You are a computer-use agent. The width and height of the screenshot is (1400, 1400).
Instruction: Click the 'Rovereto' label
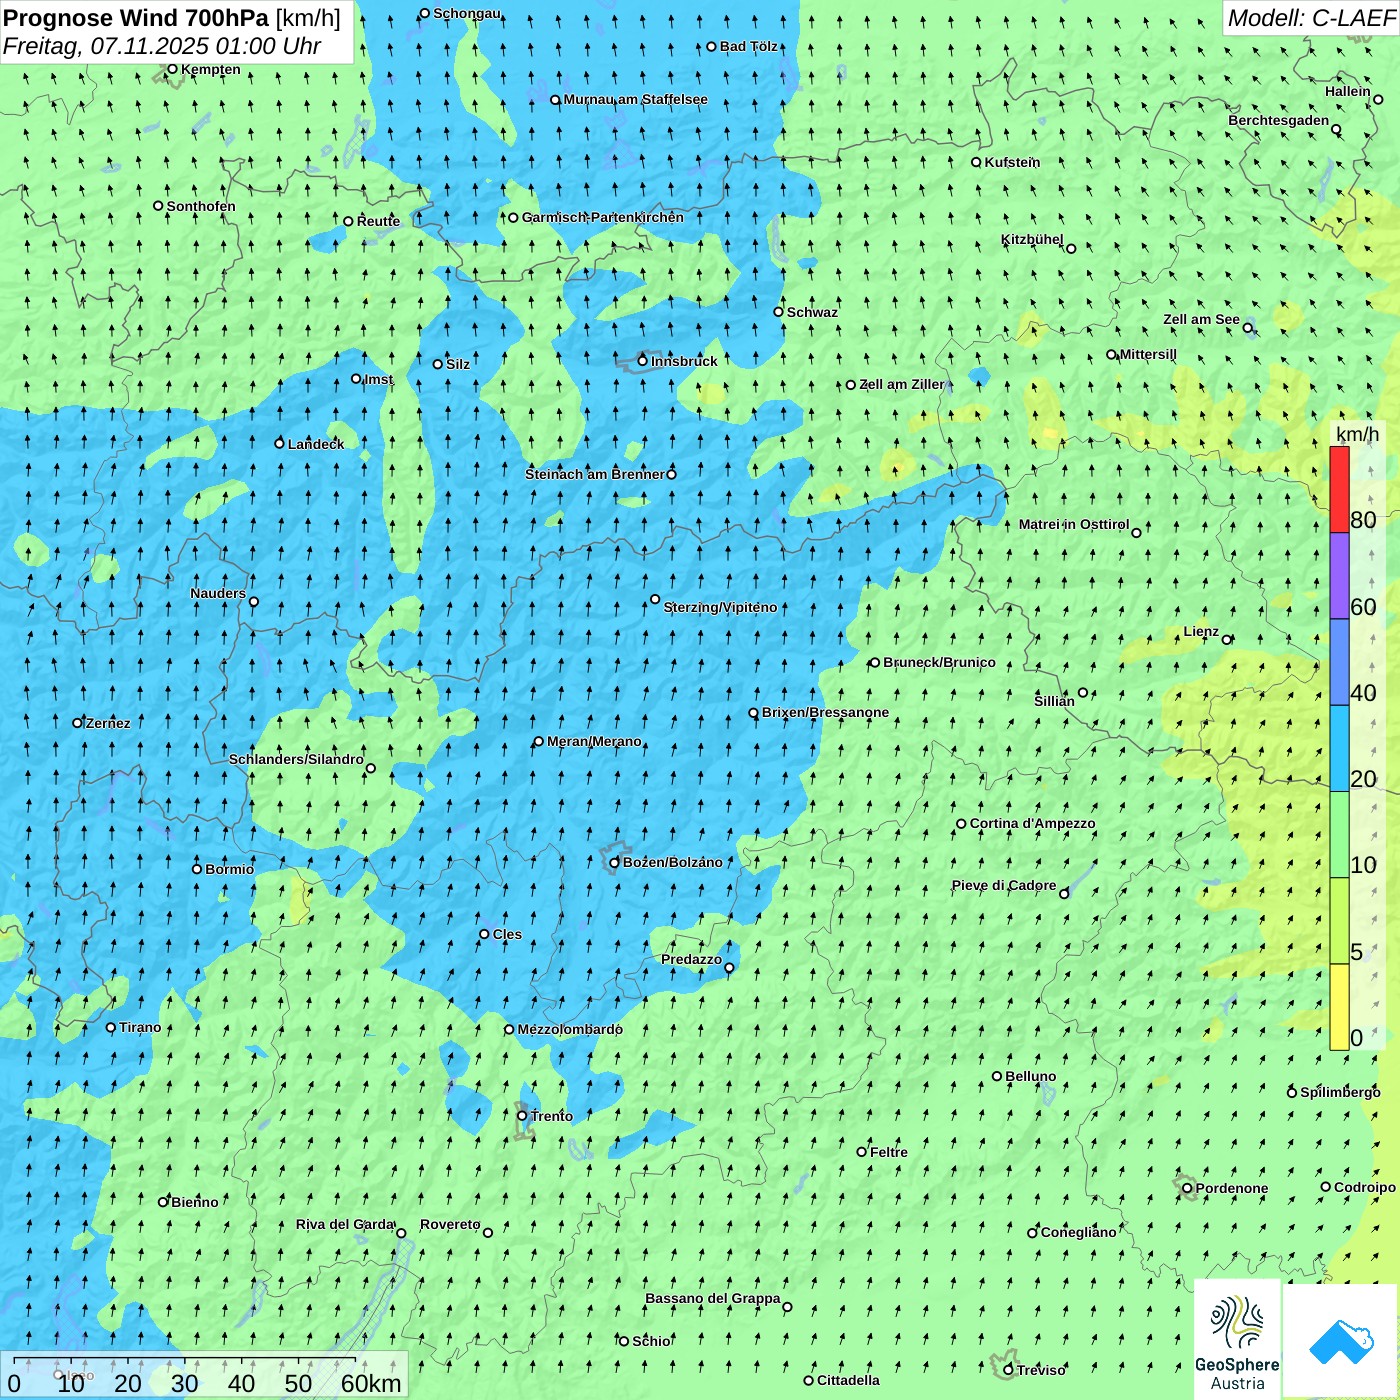(450, 1224)
